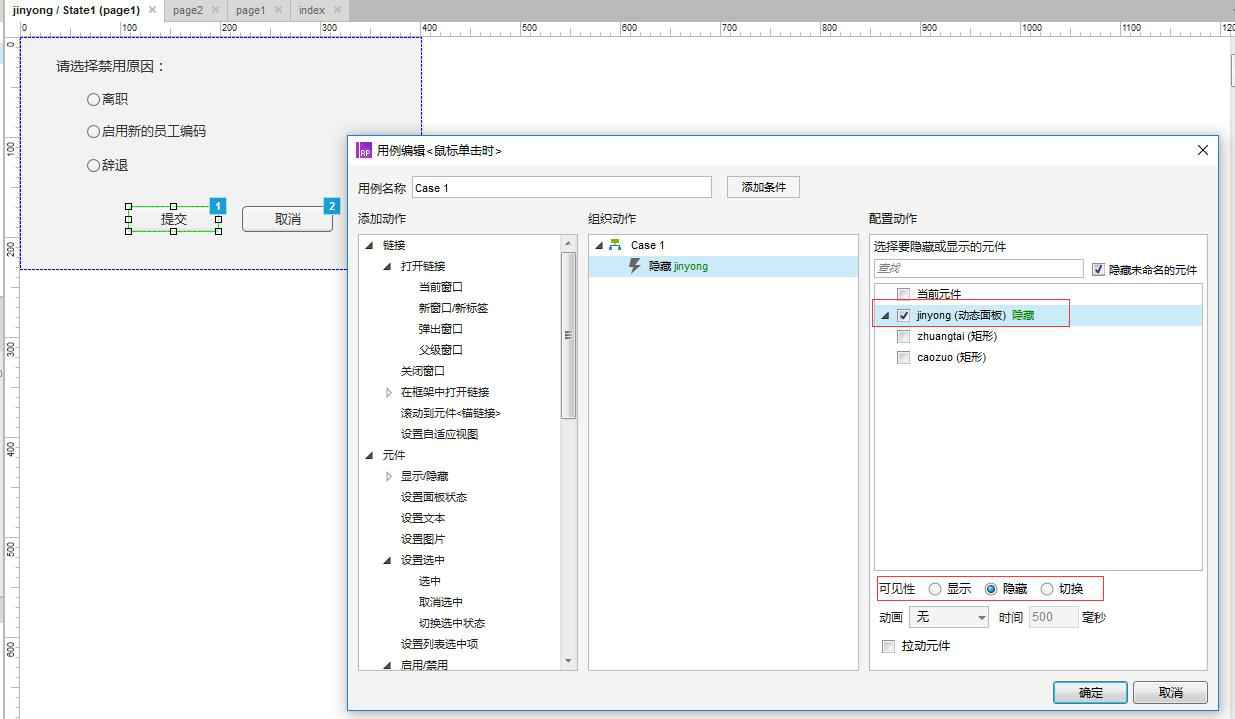
Task: Close the page2 tab
Action: pos(215,10)
